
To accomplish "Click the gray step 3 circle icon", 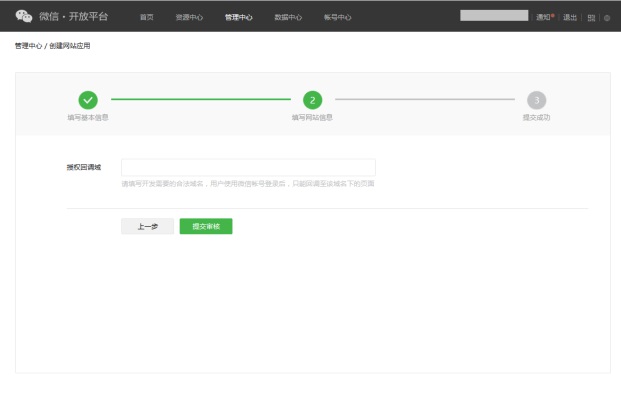I will [x=537, y=100].
